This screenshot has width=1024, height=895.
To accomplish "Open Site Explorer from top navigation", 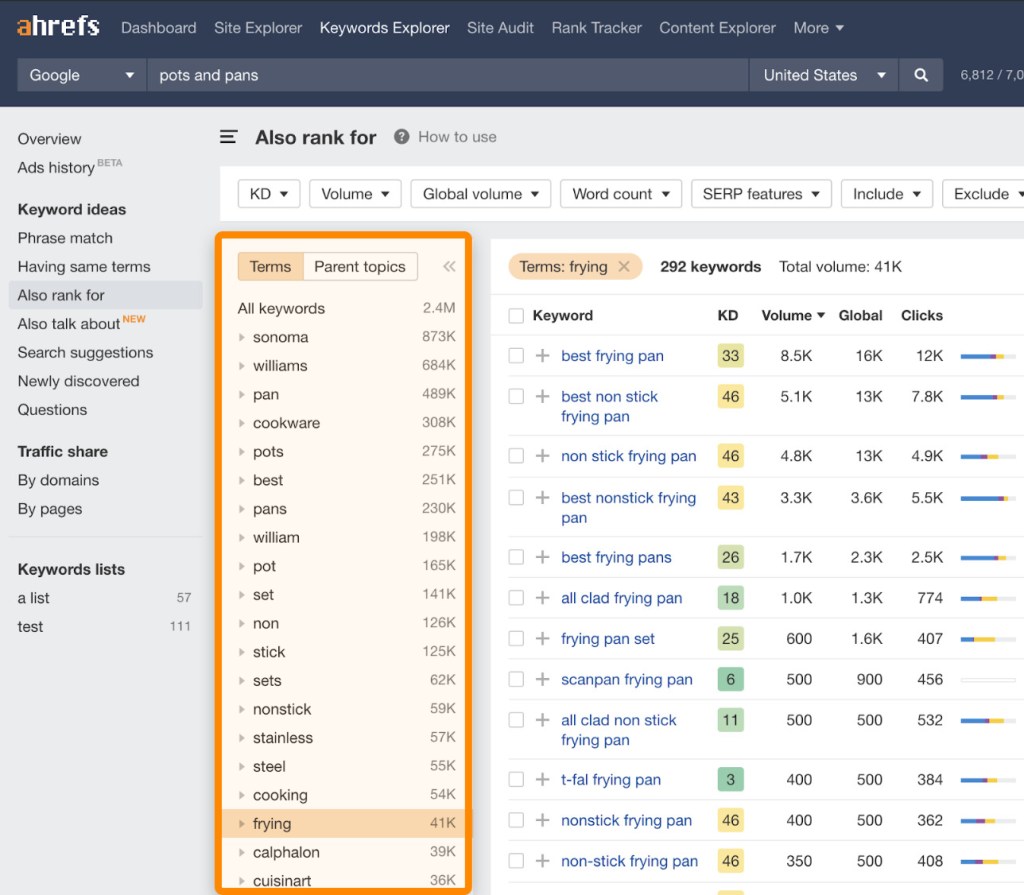I will [x=258, y=28].
